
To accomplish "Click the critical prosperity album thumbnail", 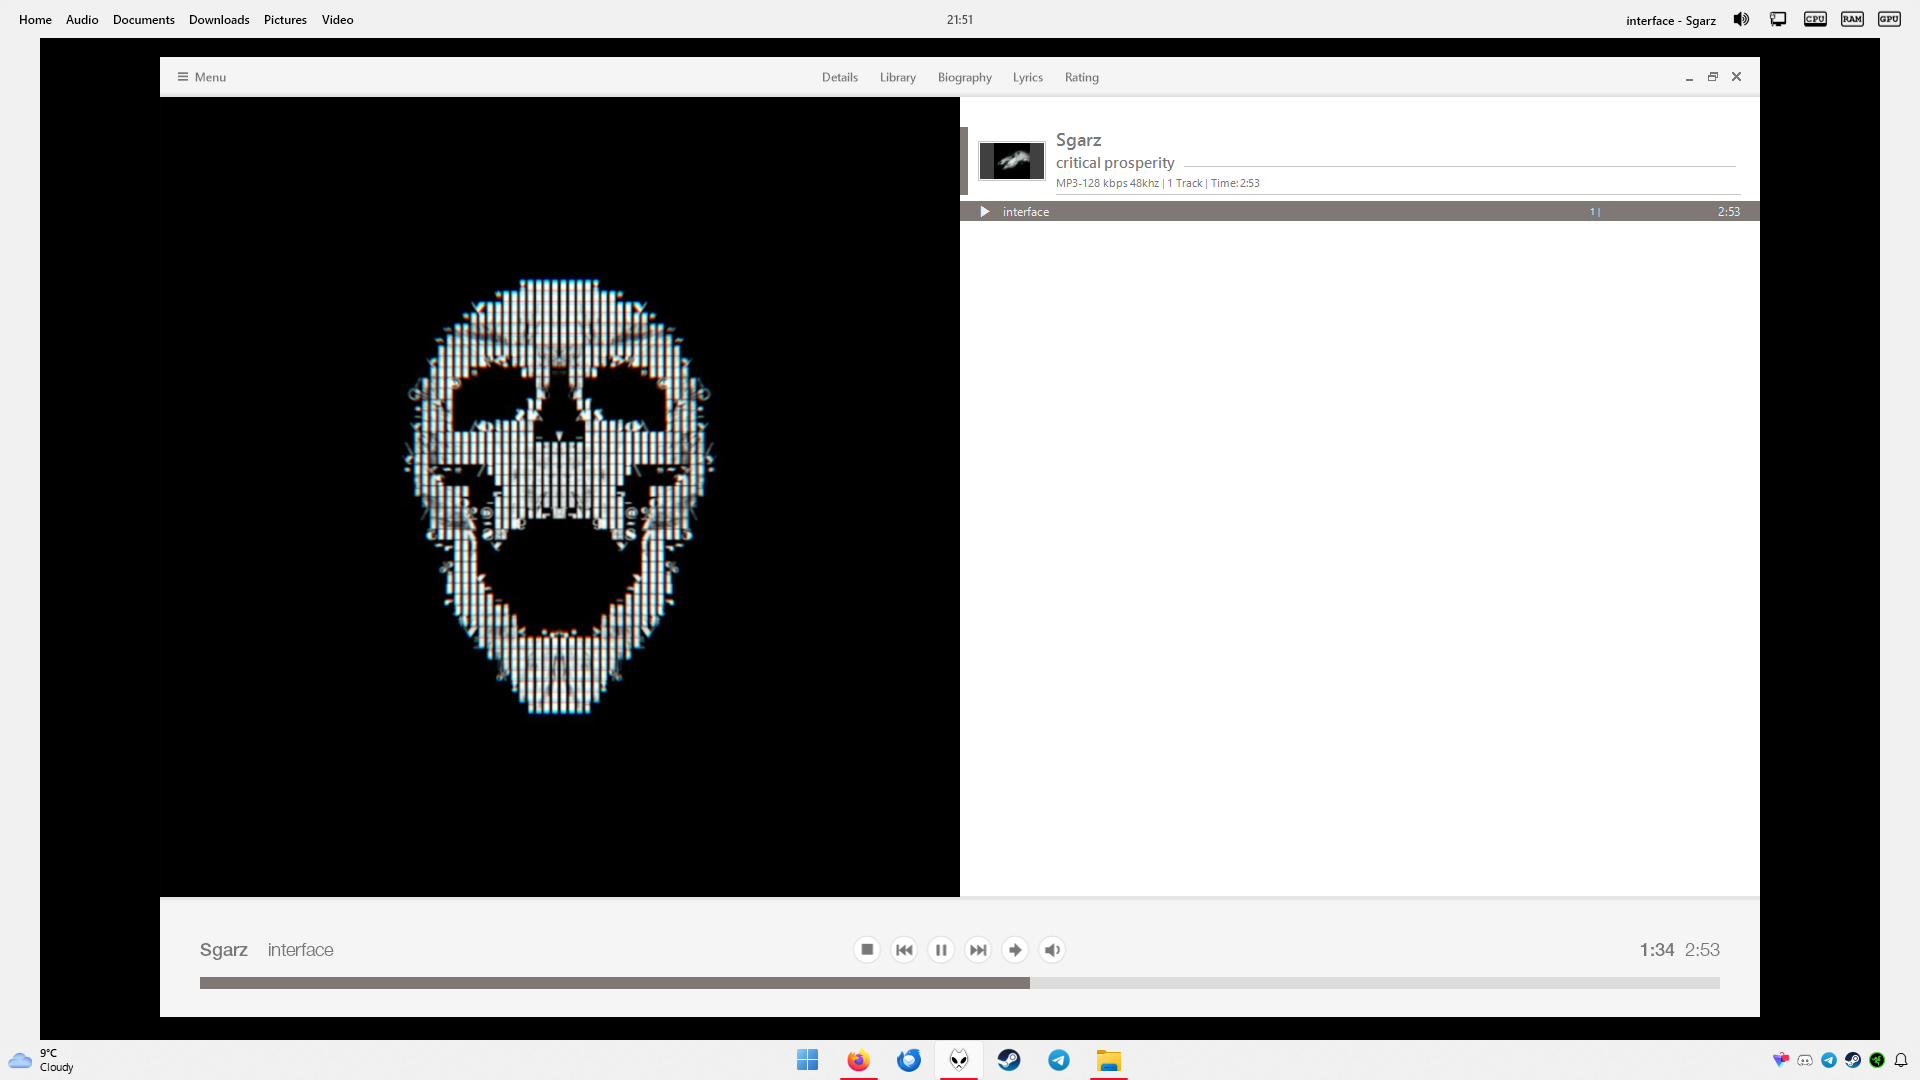I will (x=1011, y=161).
